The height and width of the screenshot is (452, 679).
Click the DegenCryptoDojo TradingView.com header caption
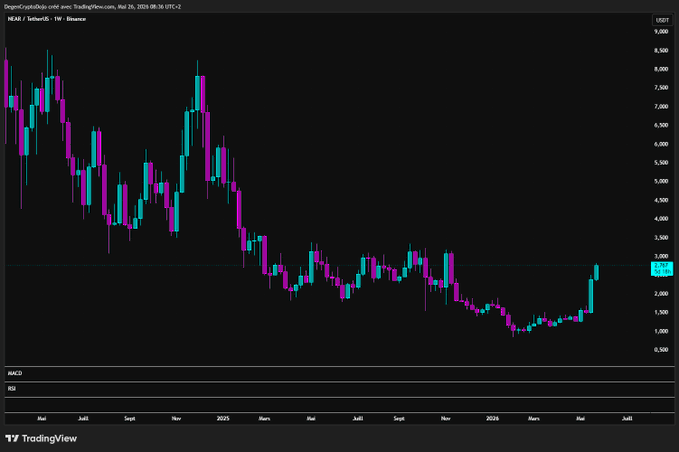click(x=93, y=7)
